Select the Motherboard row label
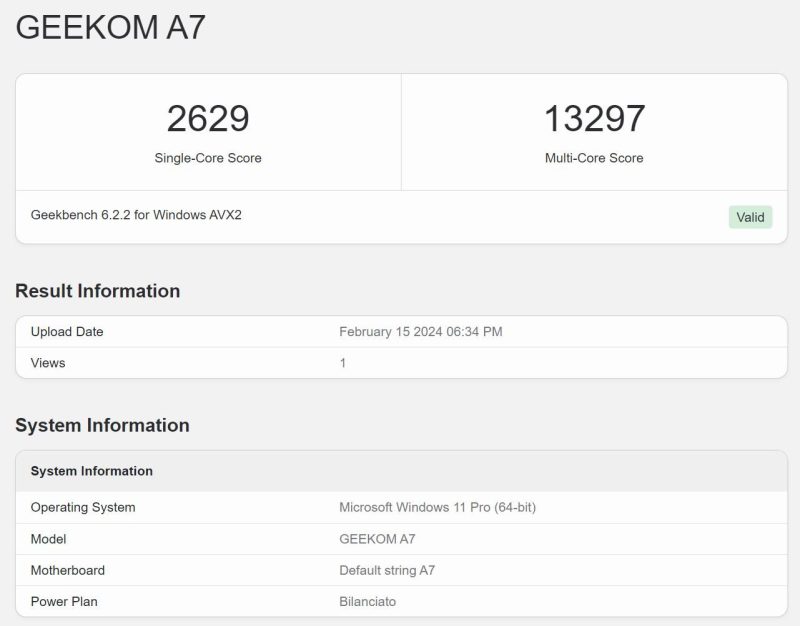Screen dimensions: 800x626 [68, 570]
